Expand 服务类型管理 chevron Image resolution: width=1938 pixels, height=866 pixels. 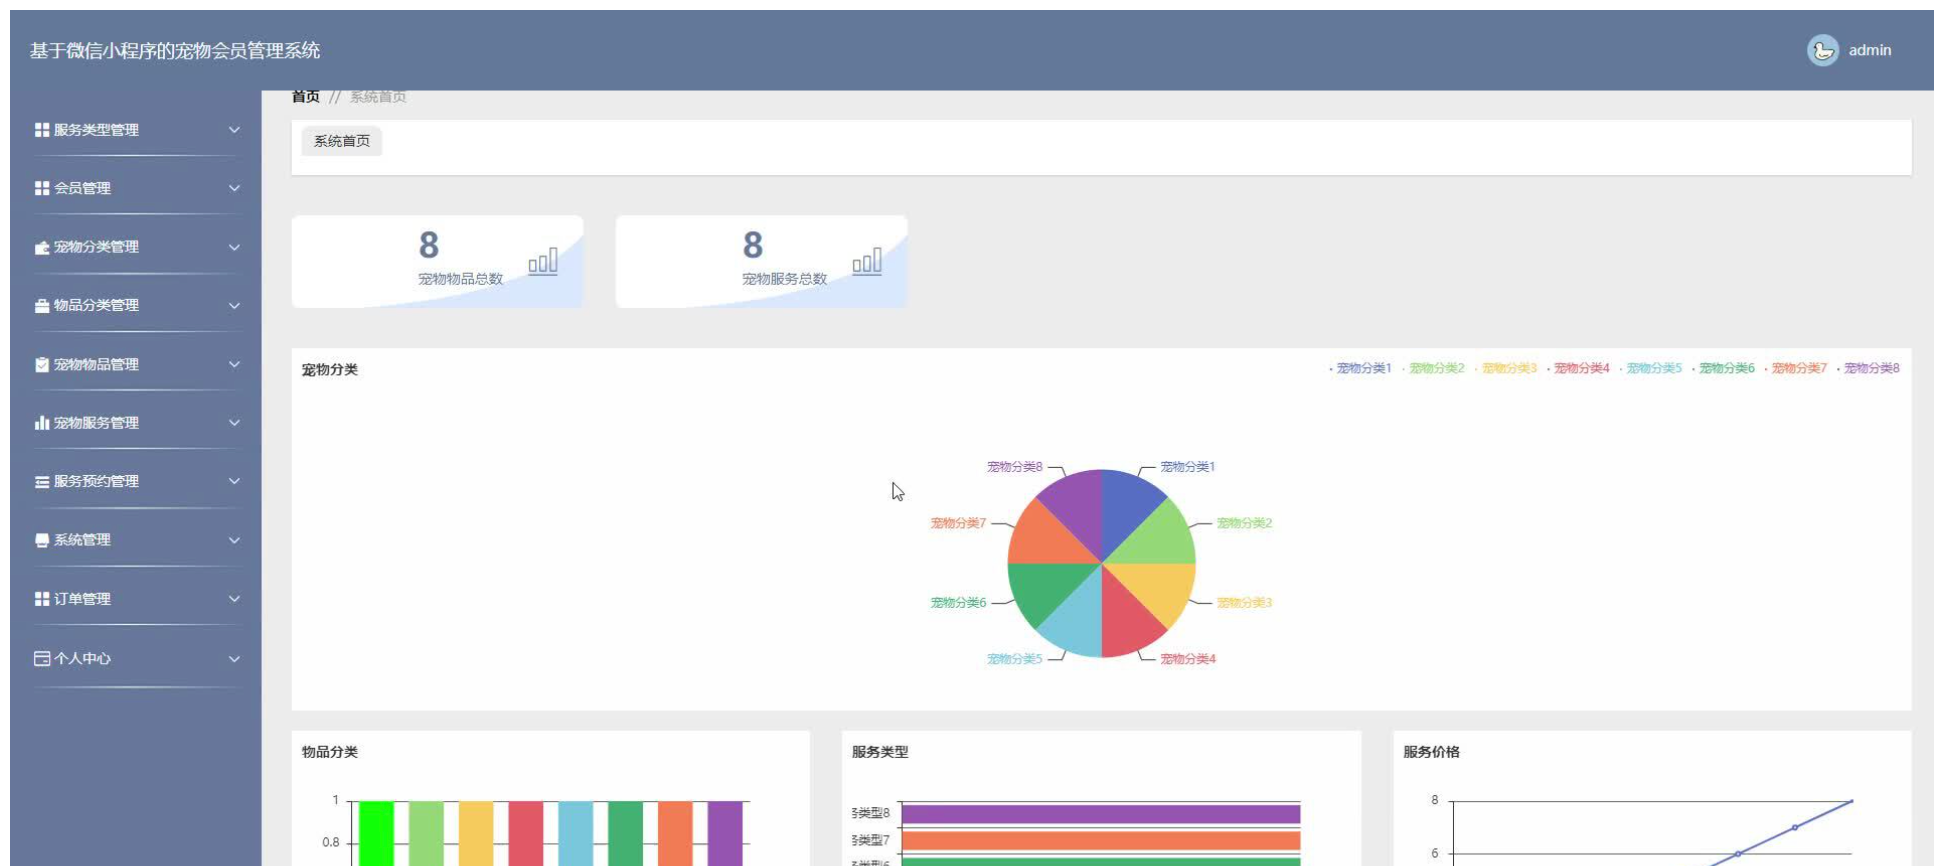tap(234, 130)
